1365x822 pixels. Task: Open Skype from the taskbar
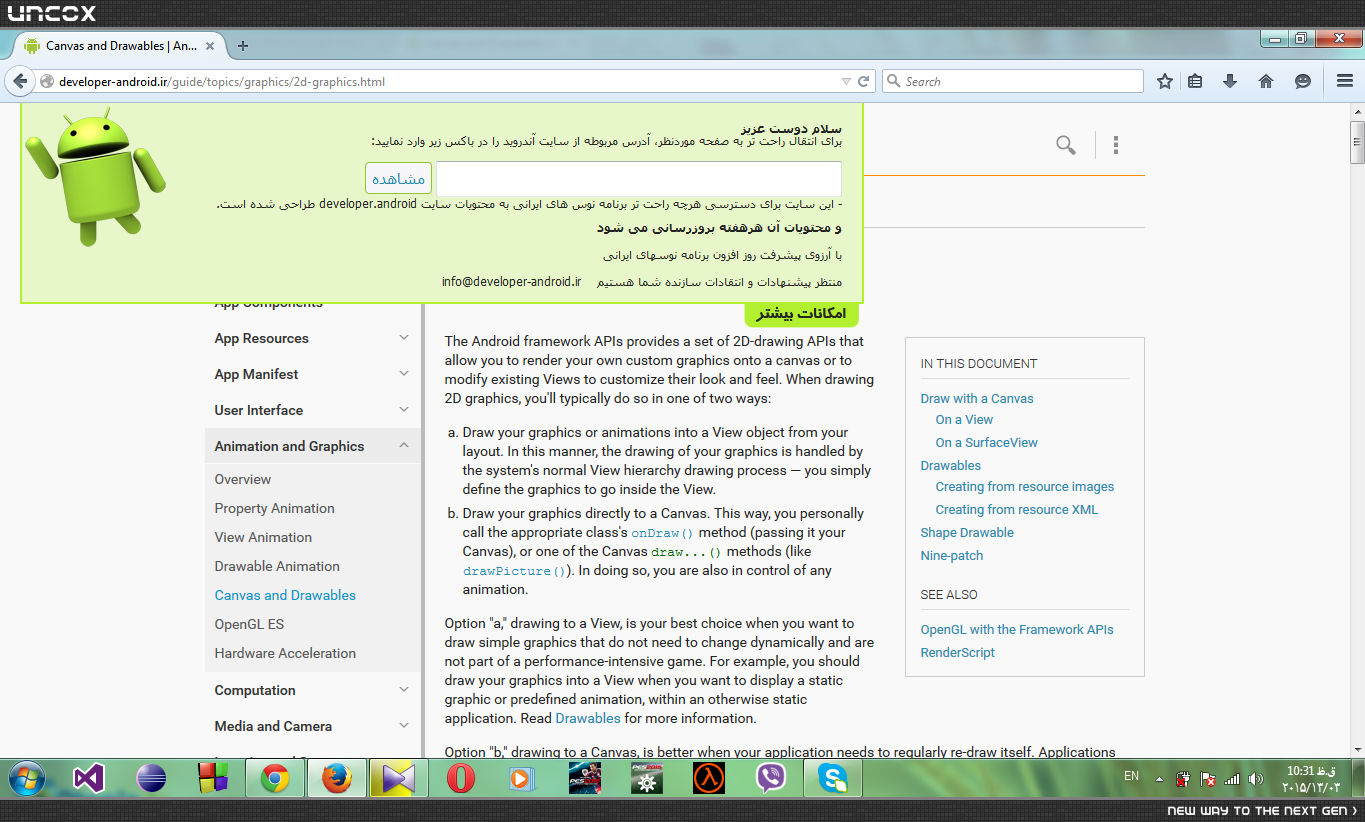click(x=833, y=778)
